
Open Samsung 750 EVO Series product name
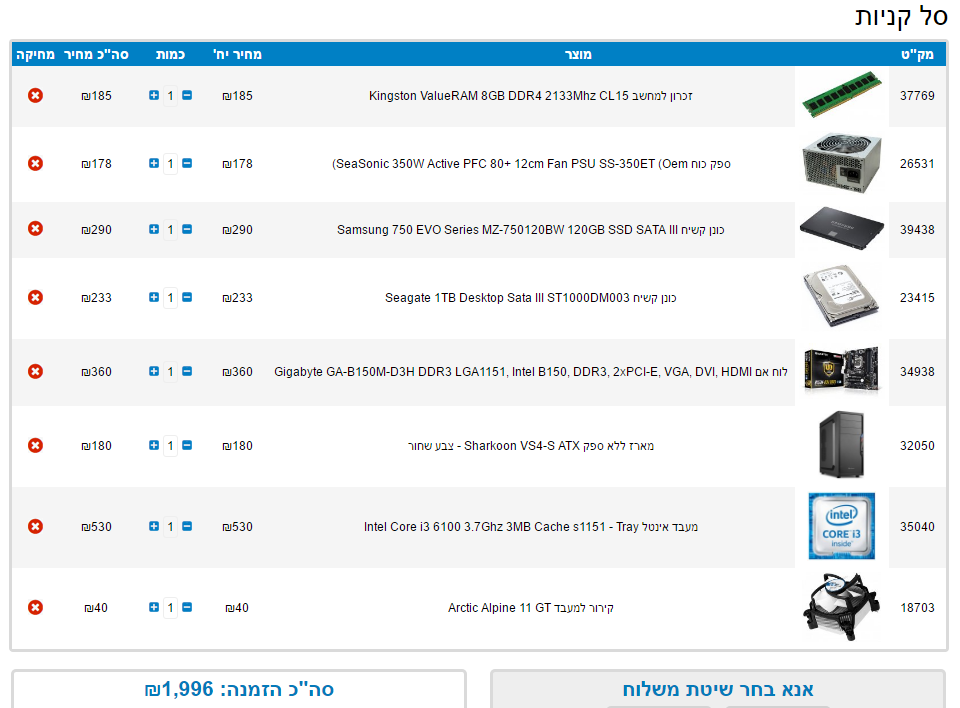tap(530, 230)
